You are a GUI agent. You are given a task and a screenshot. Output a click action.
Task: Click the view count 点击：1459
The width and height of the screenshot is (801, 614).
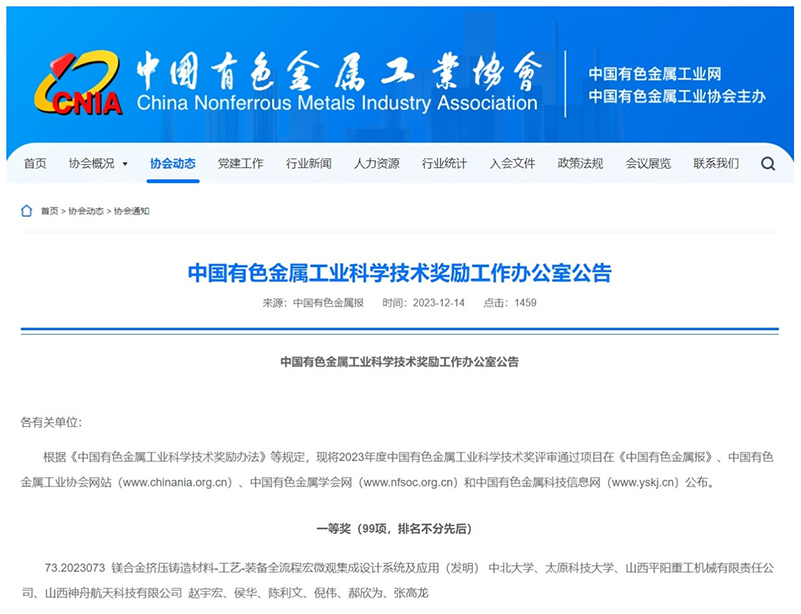[x=510, y=303]
